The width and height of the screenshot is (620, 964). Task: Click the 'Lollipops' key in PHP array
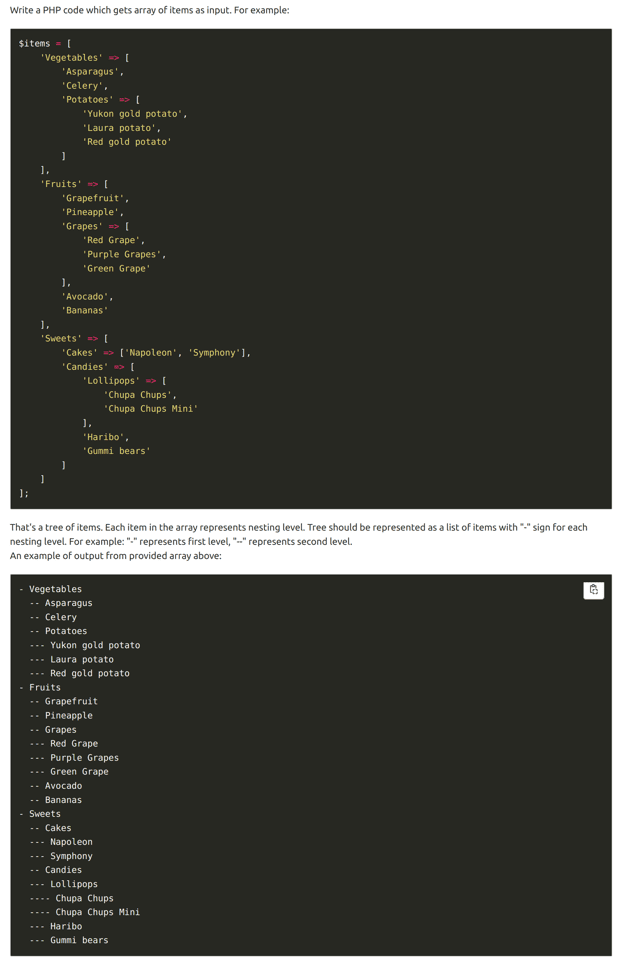tap(111, 381)
